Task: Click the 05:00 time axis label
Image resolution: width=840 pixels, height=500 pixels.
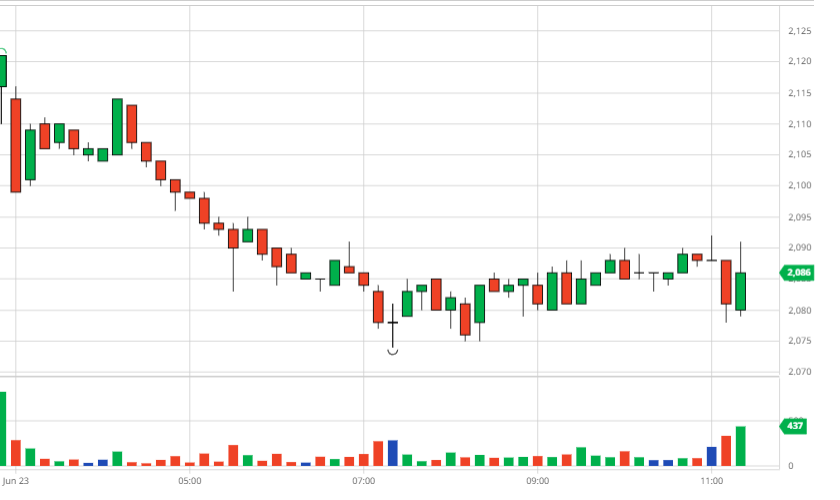Action: (190, 481)
